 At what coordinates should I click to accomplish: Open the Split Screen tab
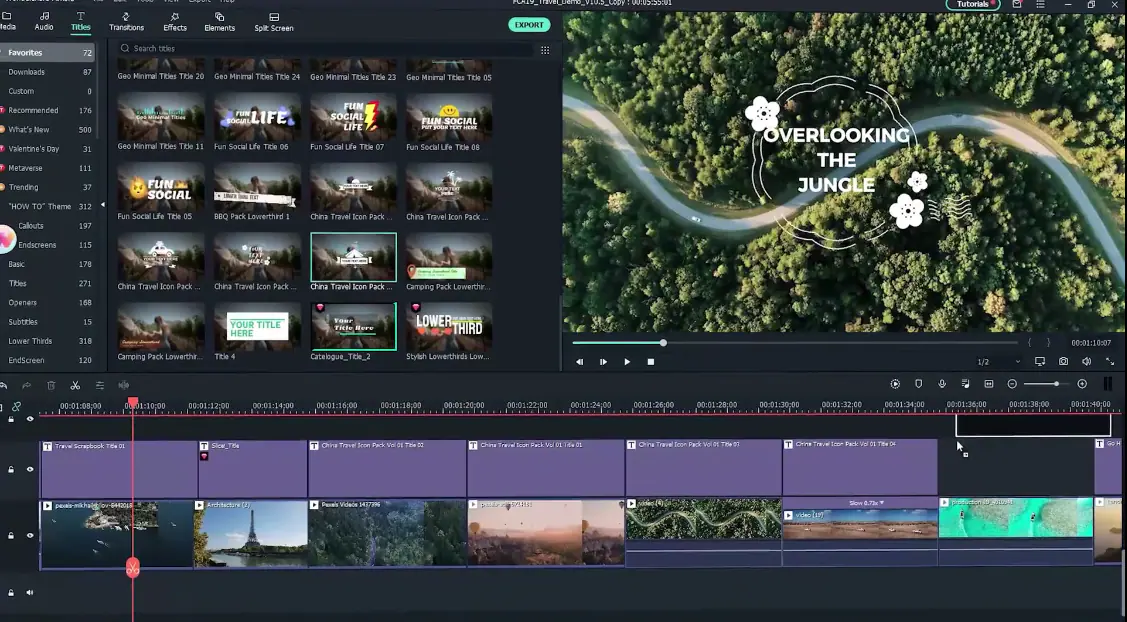(274, 22)
